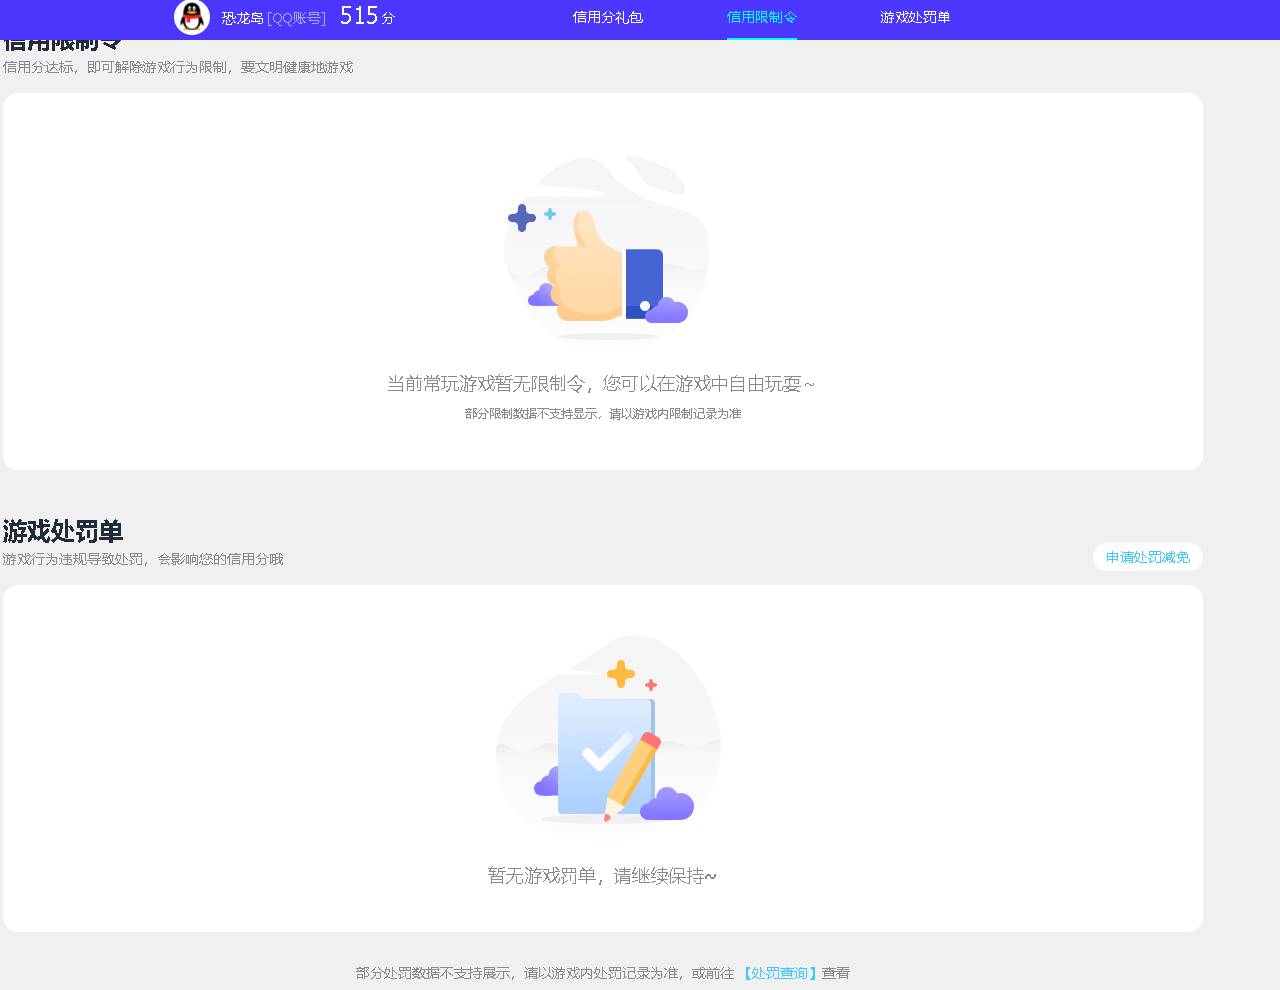The height and width of the screenshot is (990, 1280).
Task: Click the orange plus decoration above the document
Action: tap(620, 673)
